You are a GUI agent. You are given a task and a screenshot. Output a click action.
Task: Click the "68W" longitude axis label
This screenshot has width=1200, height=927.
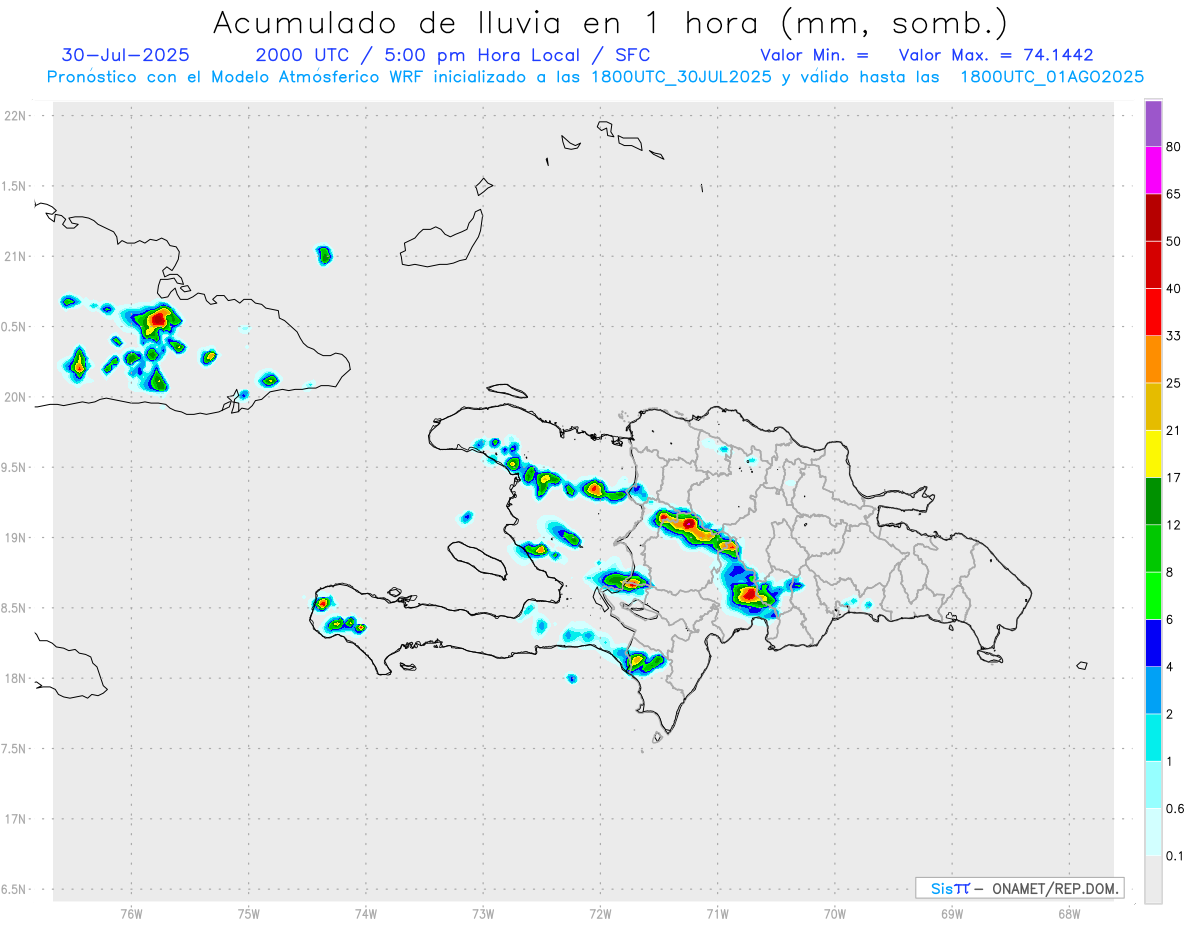(x=1069, y=914)
